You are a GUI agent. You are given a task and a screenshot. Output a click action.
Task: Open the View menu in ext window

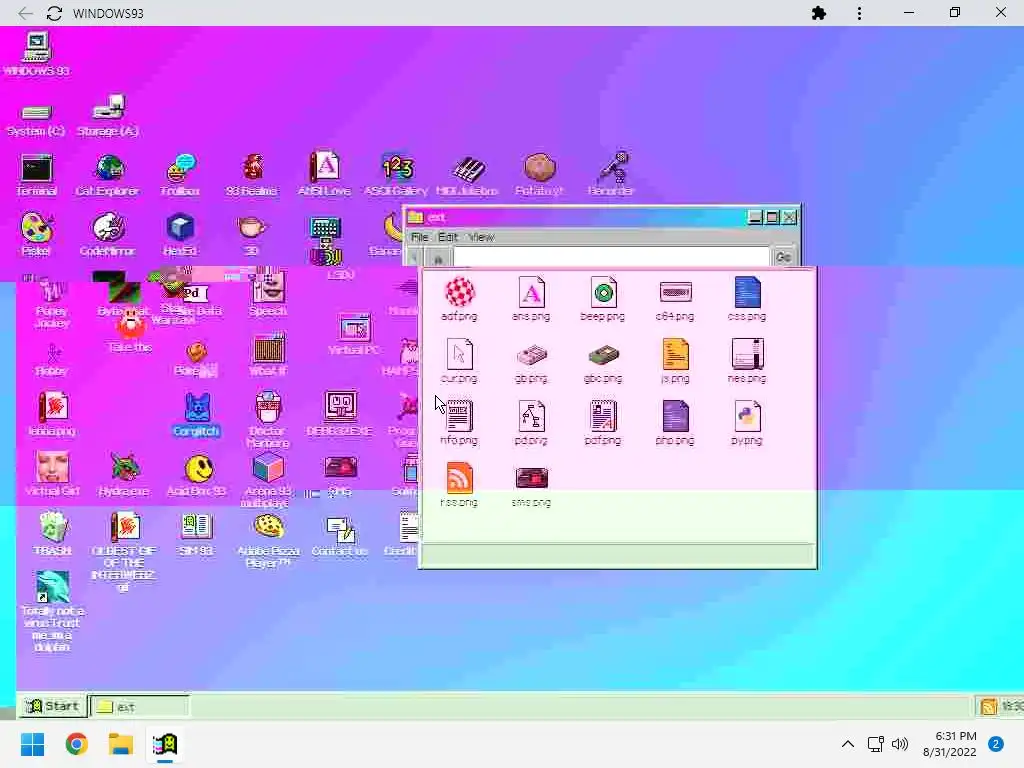481,237
